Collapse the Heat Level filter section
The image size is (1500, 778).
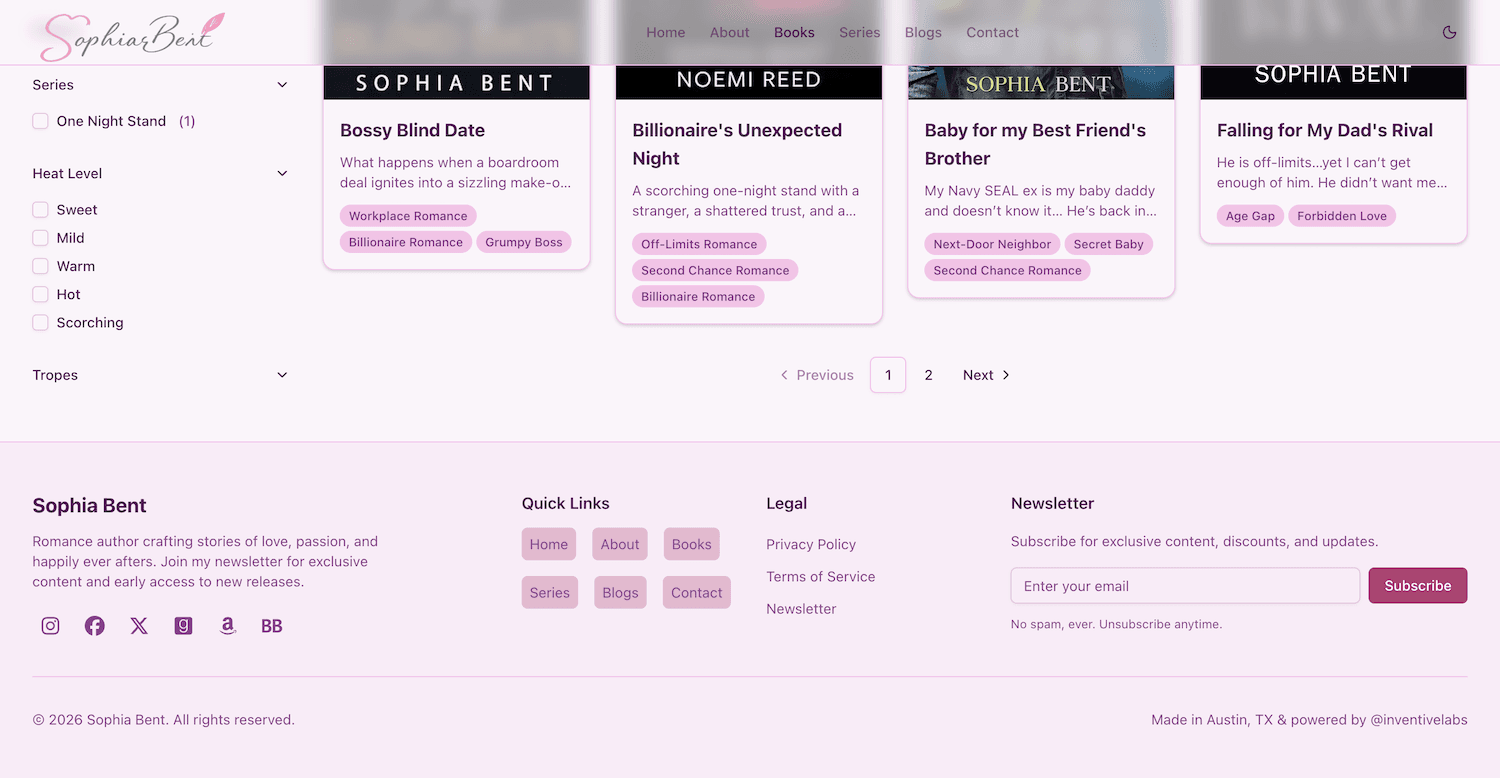pos(281,173)
